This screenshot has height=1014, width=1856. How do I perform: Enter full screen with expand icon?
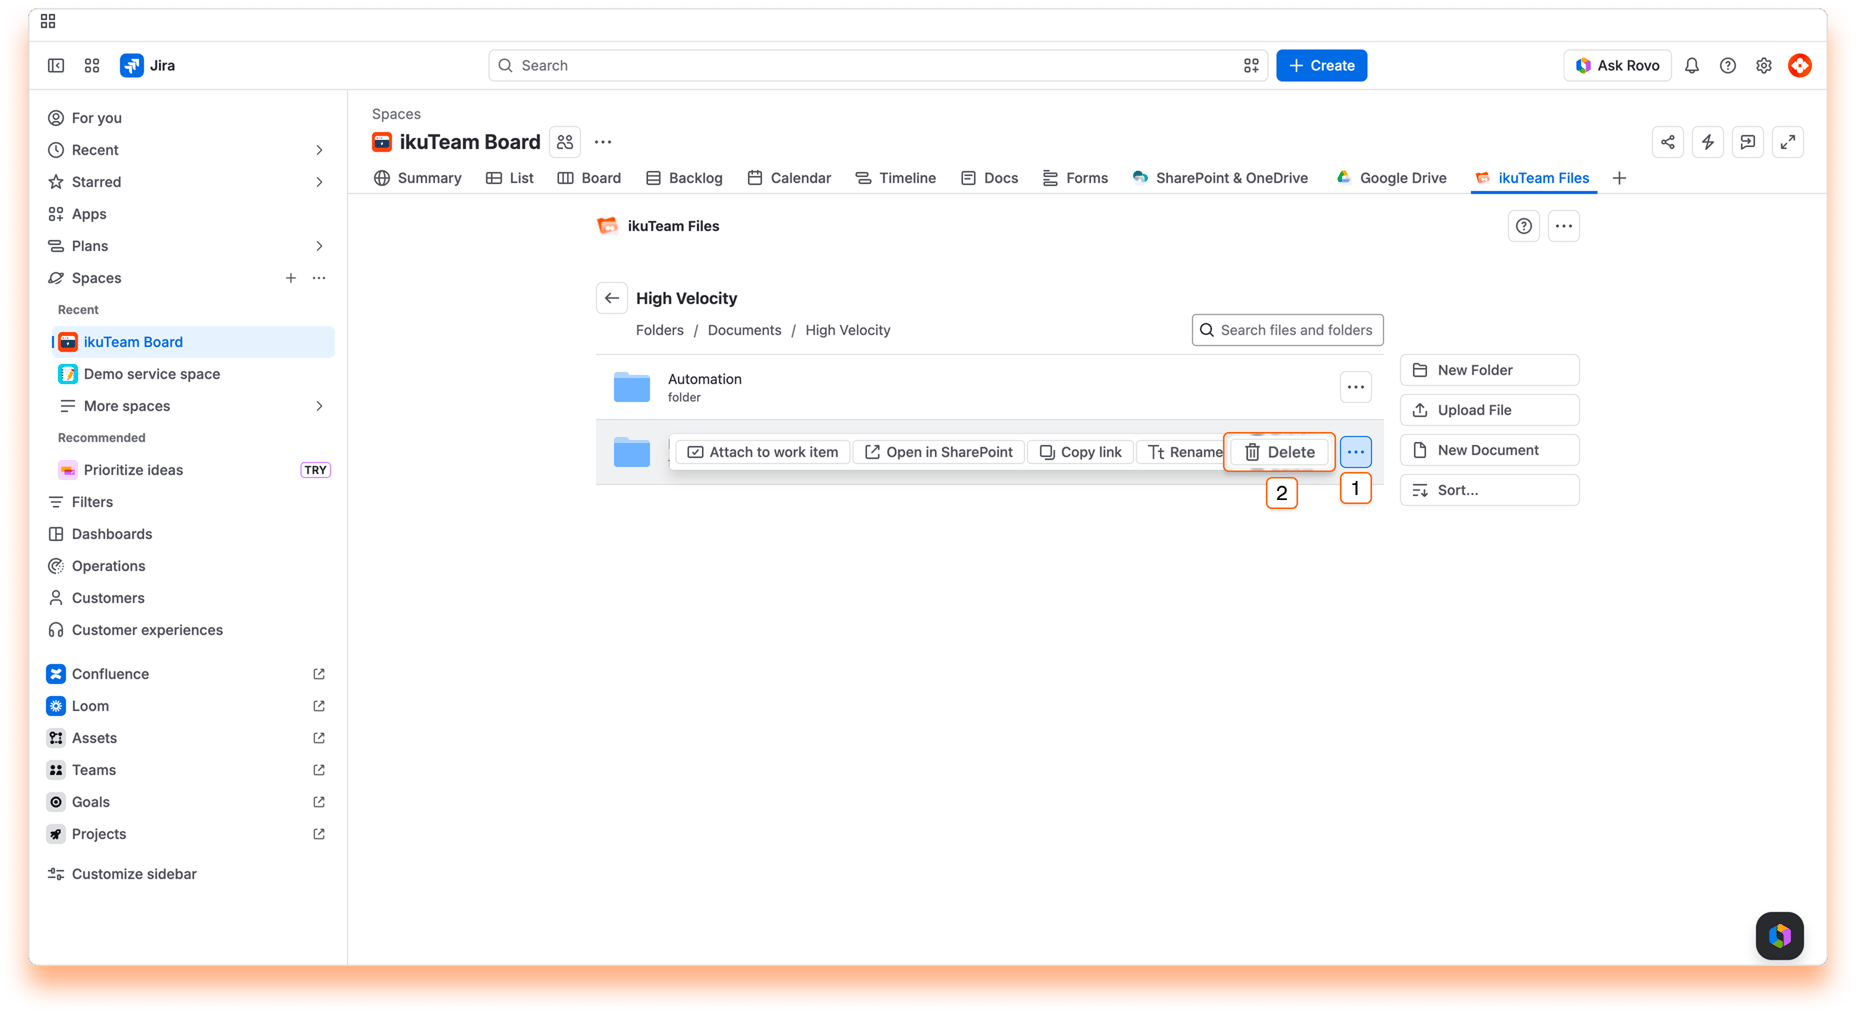[1788, 142]
